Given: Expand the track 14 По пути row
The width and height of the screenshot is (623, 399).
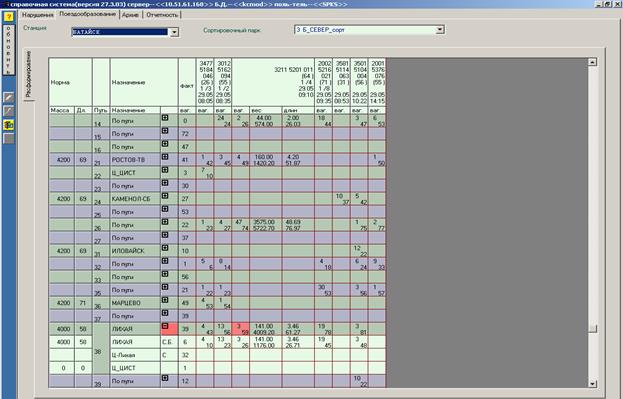Looking at the screenshot, I should pos(165,118).
